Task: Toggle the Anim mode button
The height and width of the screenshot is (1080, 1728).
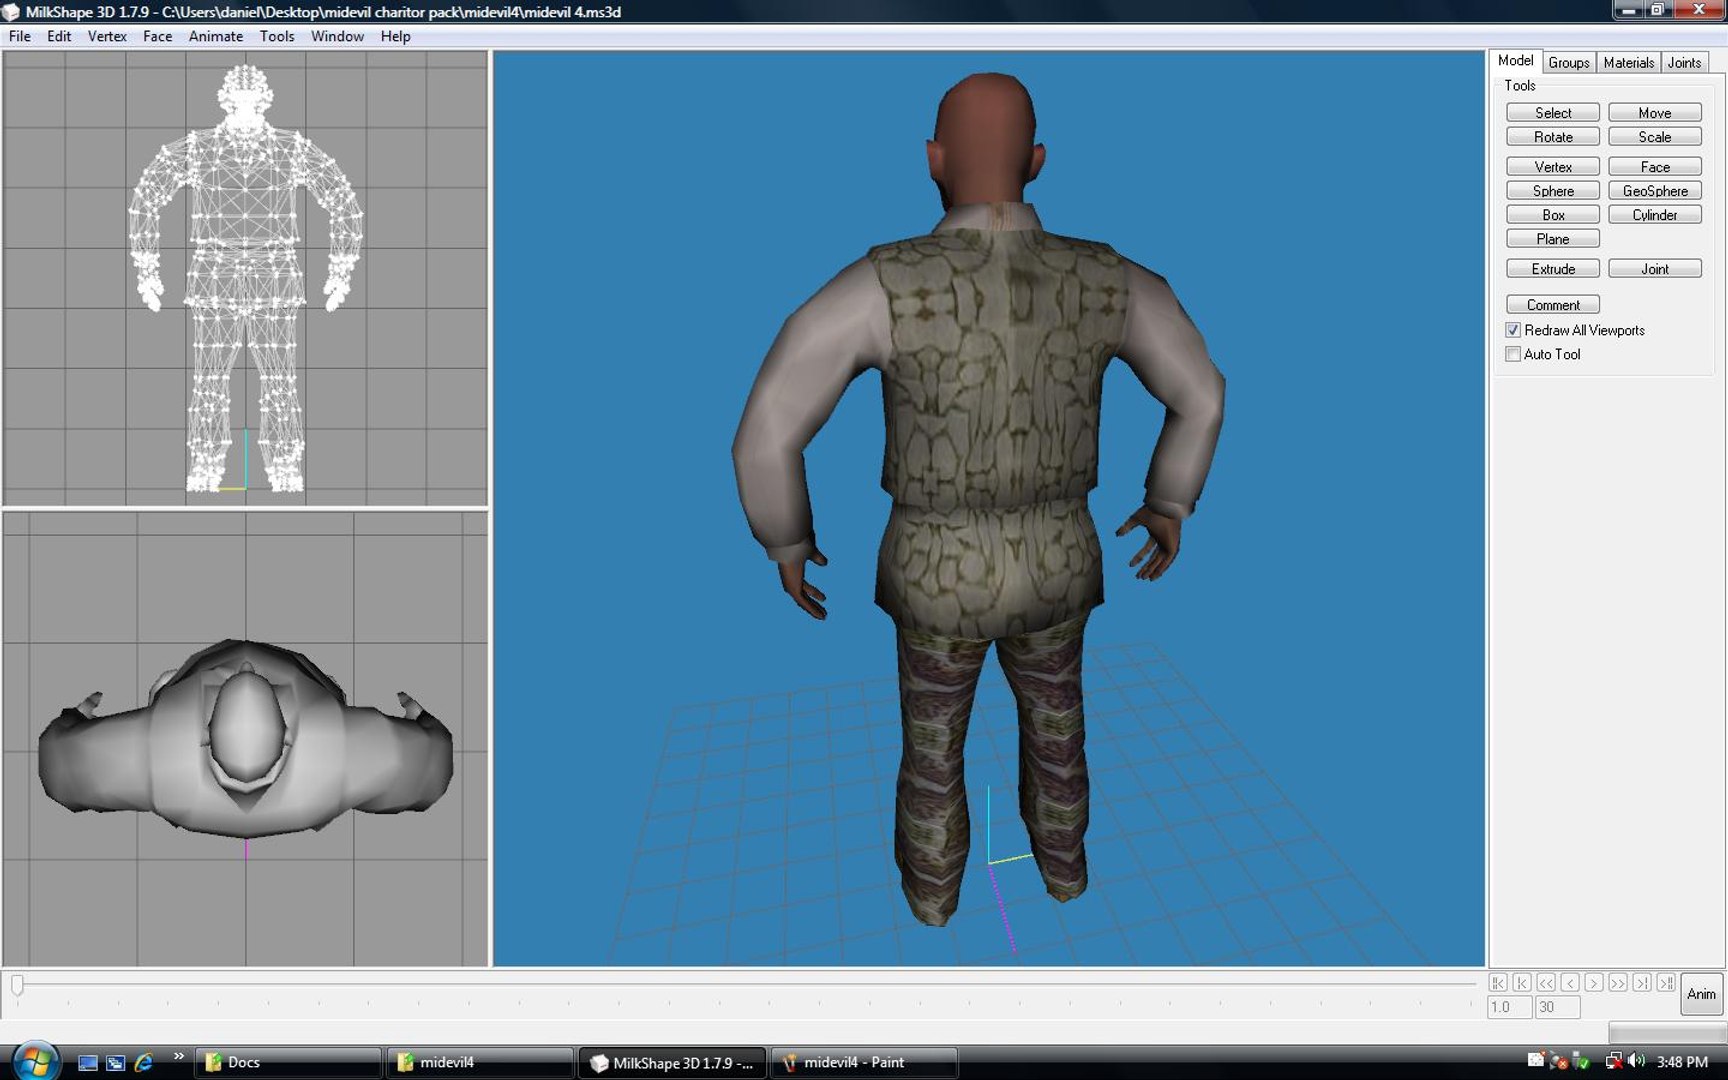Action: pyautogui.click(x=1701, y=994)
